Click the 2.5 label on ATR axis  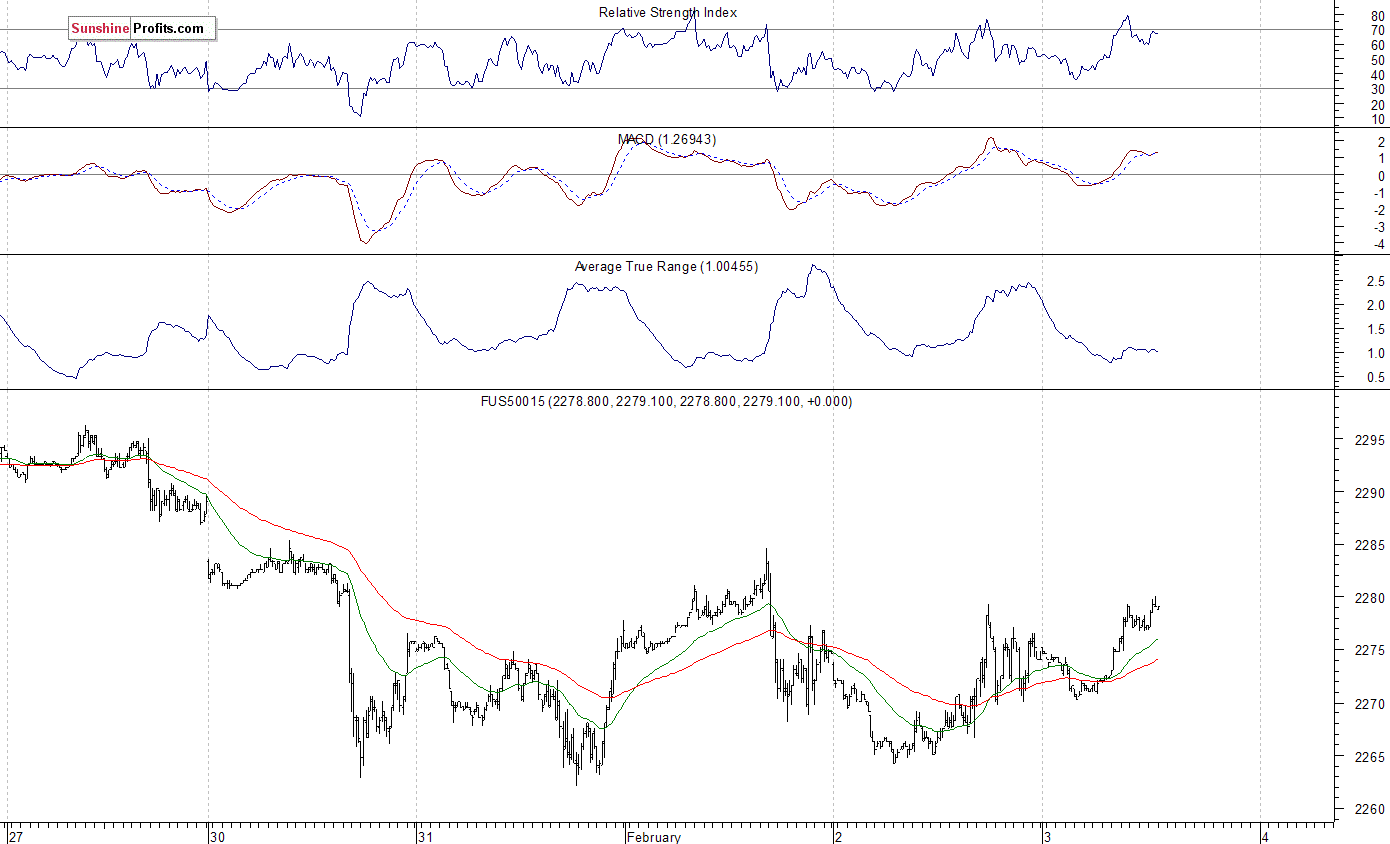(1376, 282)
